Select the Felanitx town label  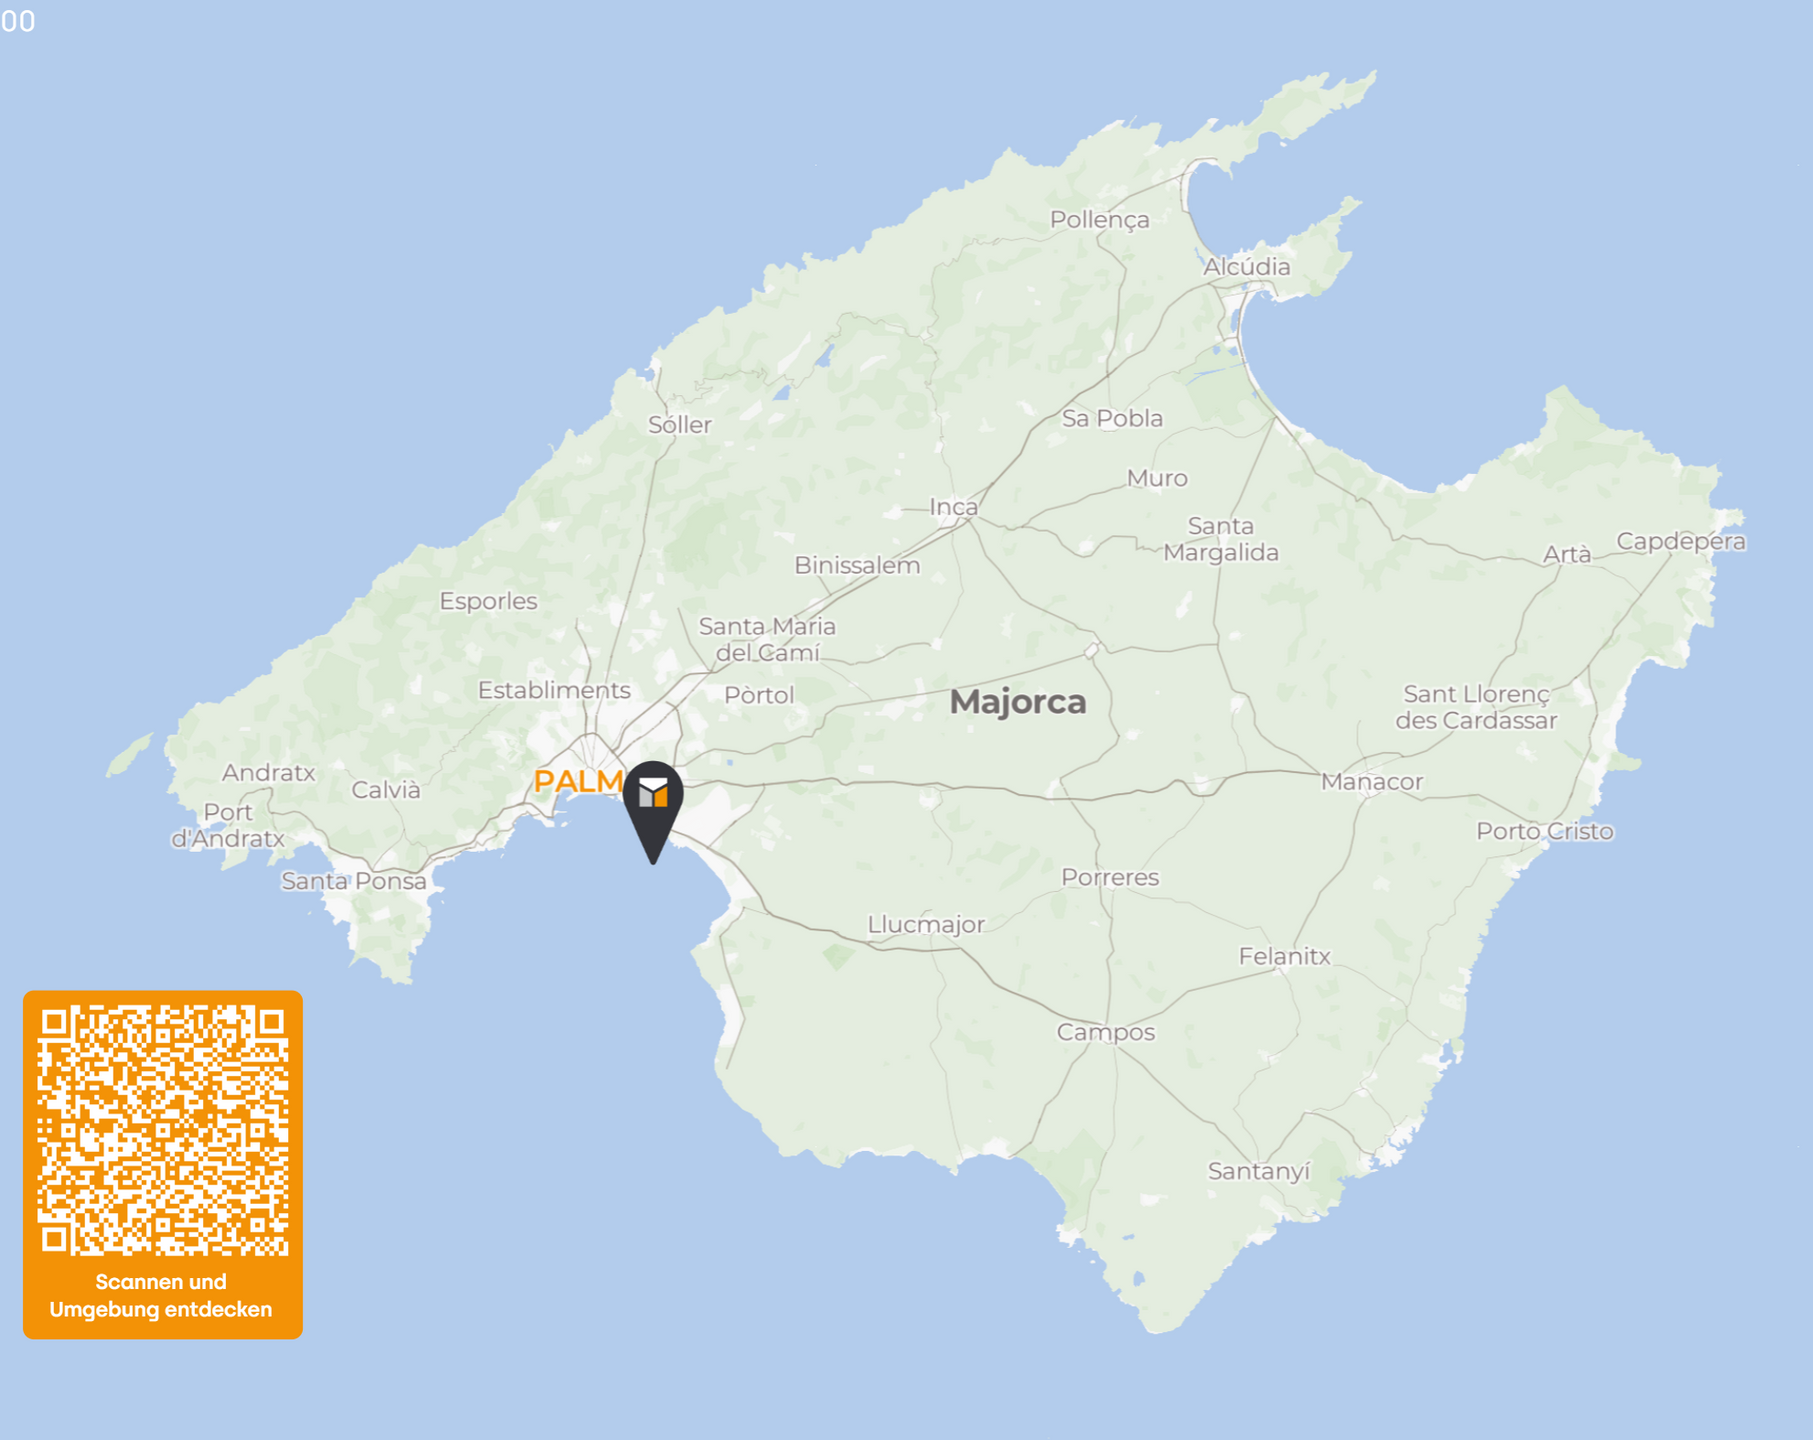point(1285,957)
